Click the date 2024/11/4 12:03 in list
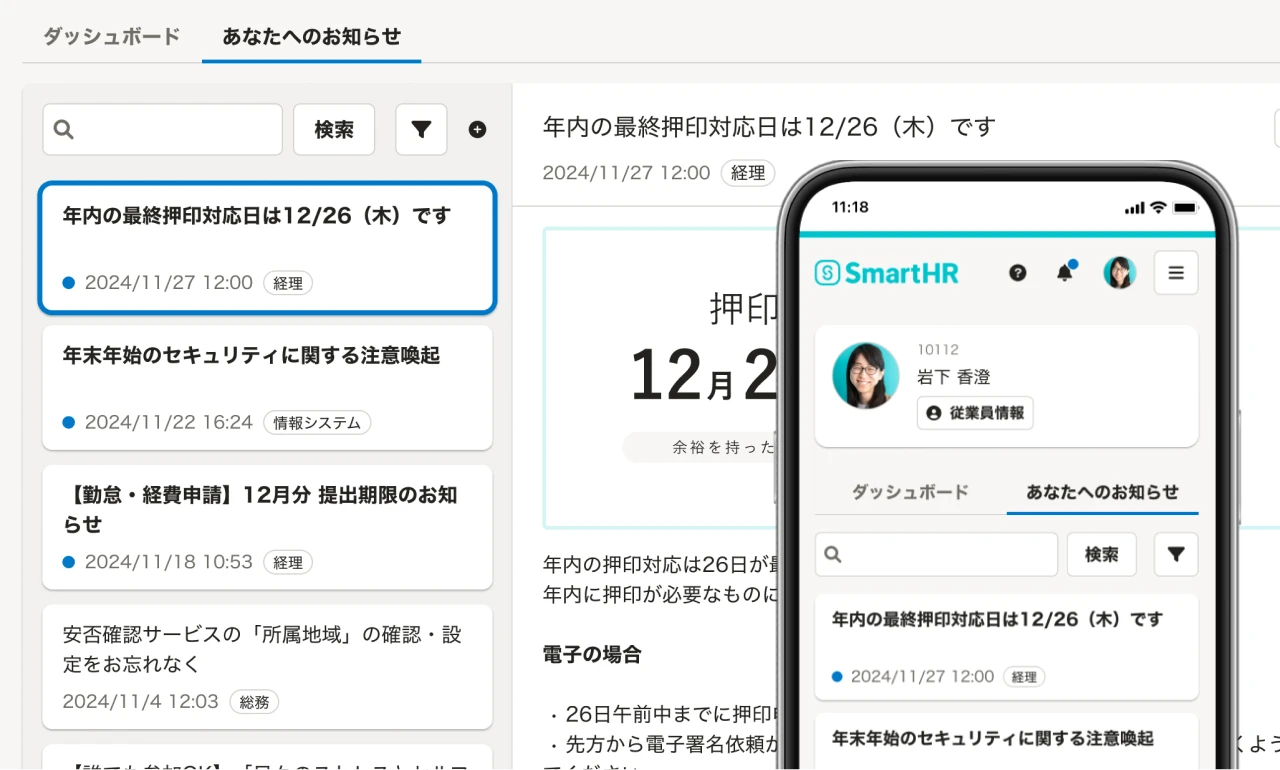Viewport: 1280px width, 770px height. tap(140, 702)
